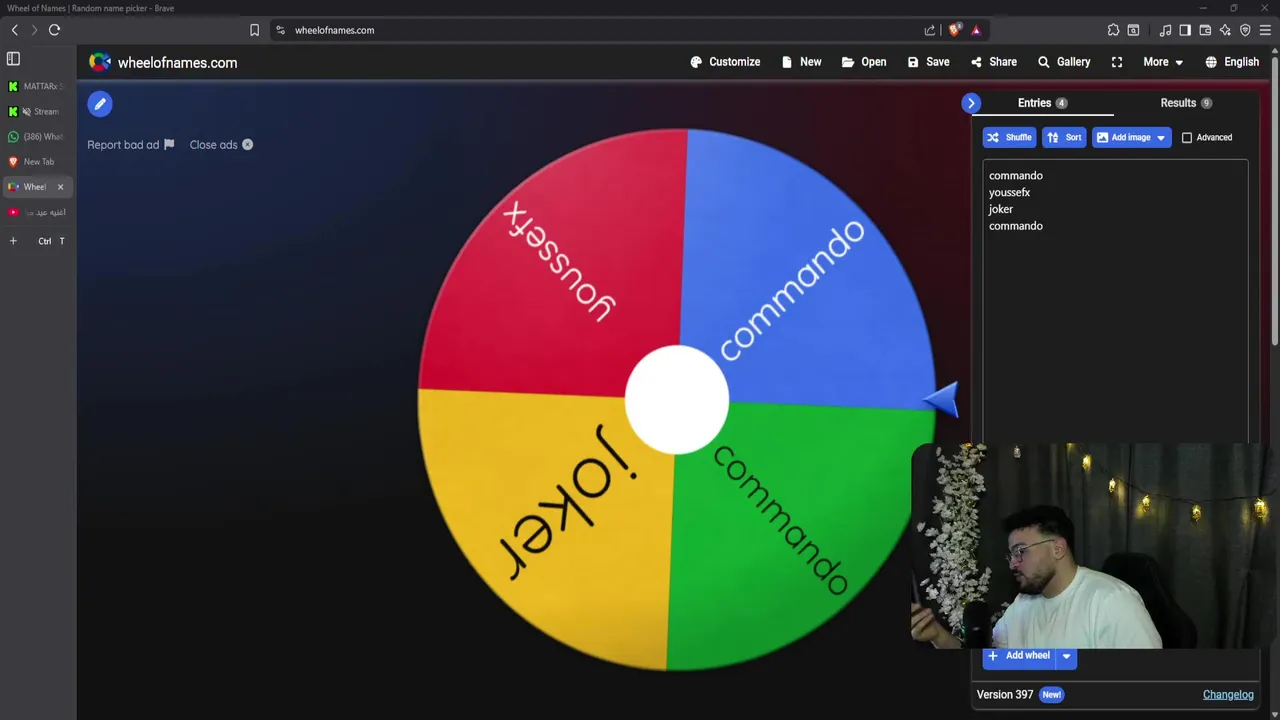The height and width of the screenshot is (720, 1280).
Task: Switch to the Results tab
Action: [x=1186, y=103]
